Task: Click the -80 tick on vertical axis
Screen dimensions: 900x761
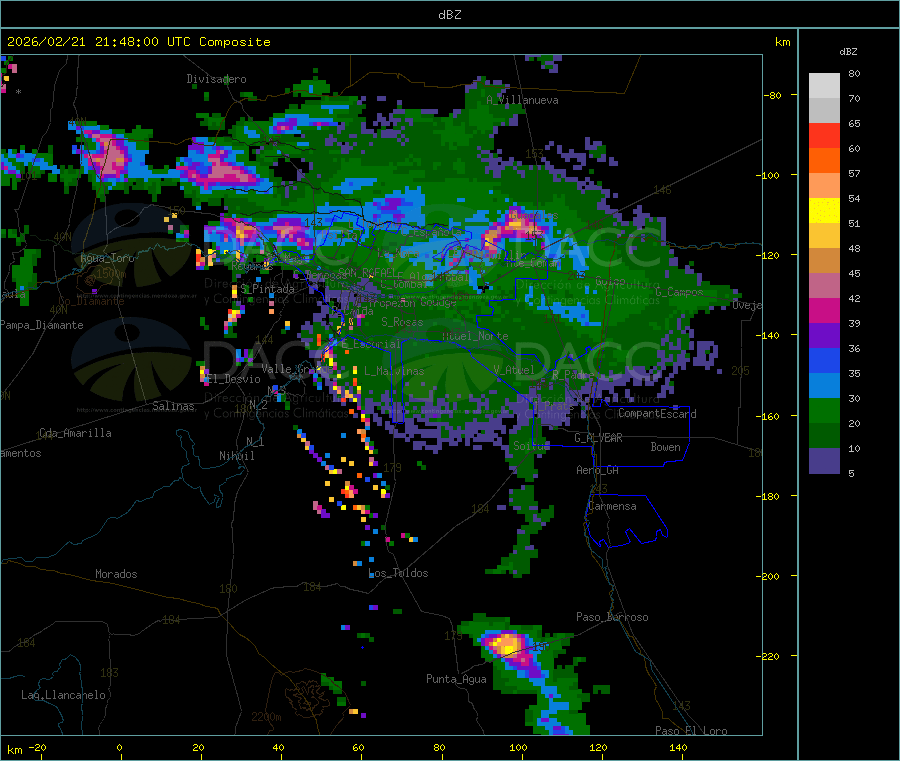Action: coord(772,95)
